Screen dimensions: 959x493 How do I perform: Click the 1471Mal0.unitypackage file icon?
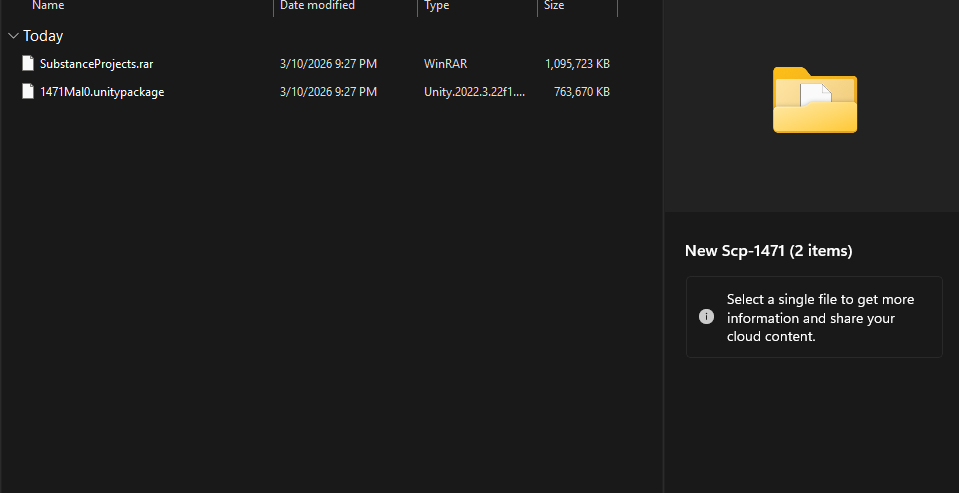28,92
